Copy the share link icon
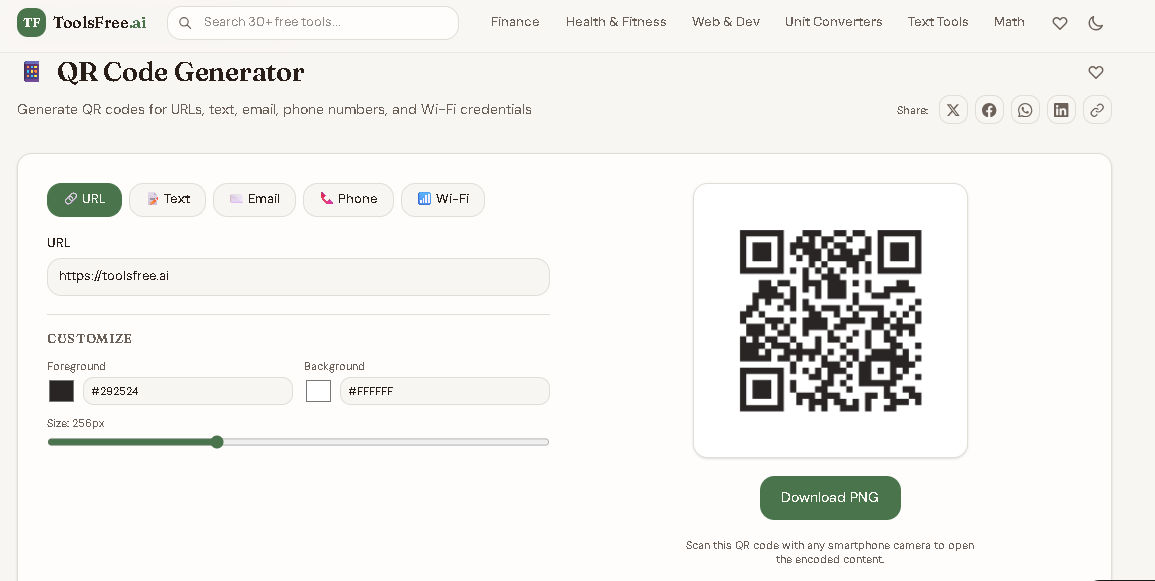The height and width of the screenshot is (581, 1155). [1097, 110]
